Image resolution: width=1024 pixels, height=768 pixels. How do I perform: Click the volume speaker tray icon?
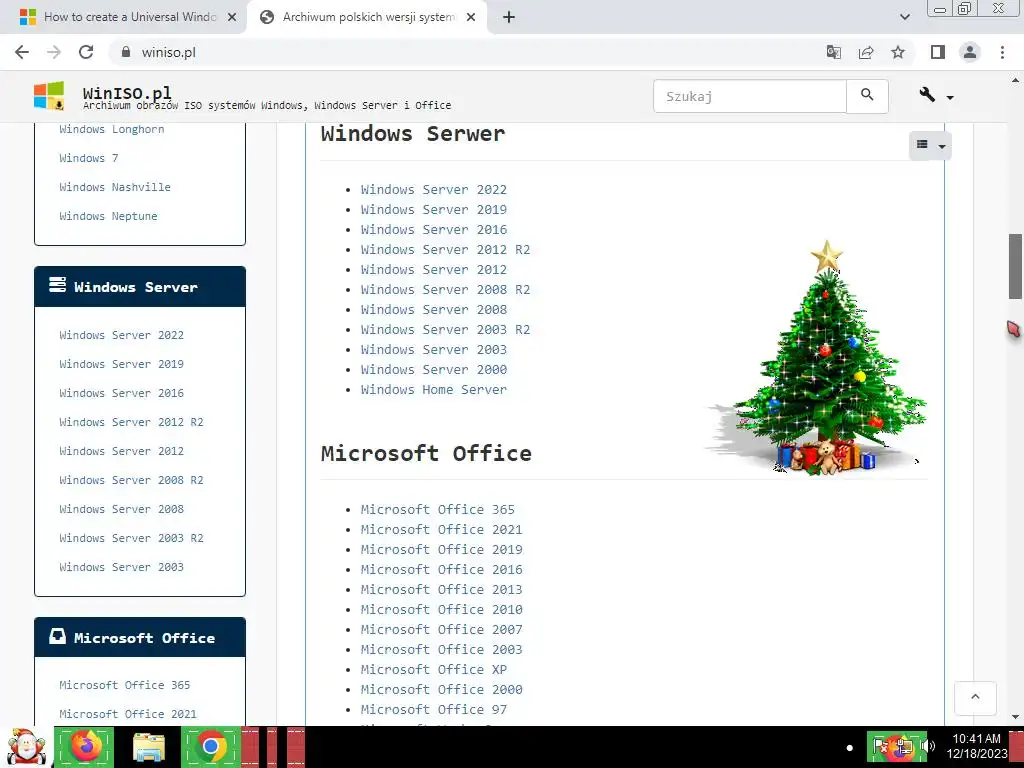929,746
